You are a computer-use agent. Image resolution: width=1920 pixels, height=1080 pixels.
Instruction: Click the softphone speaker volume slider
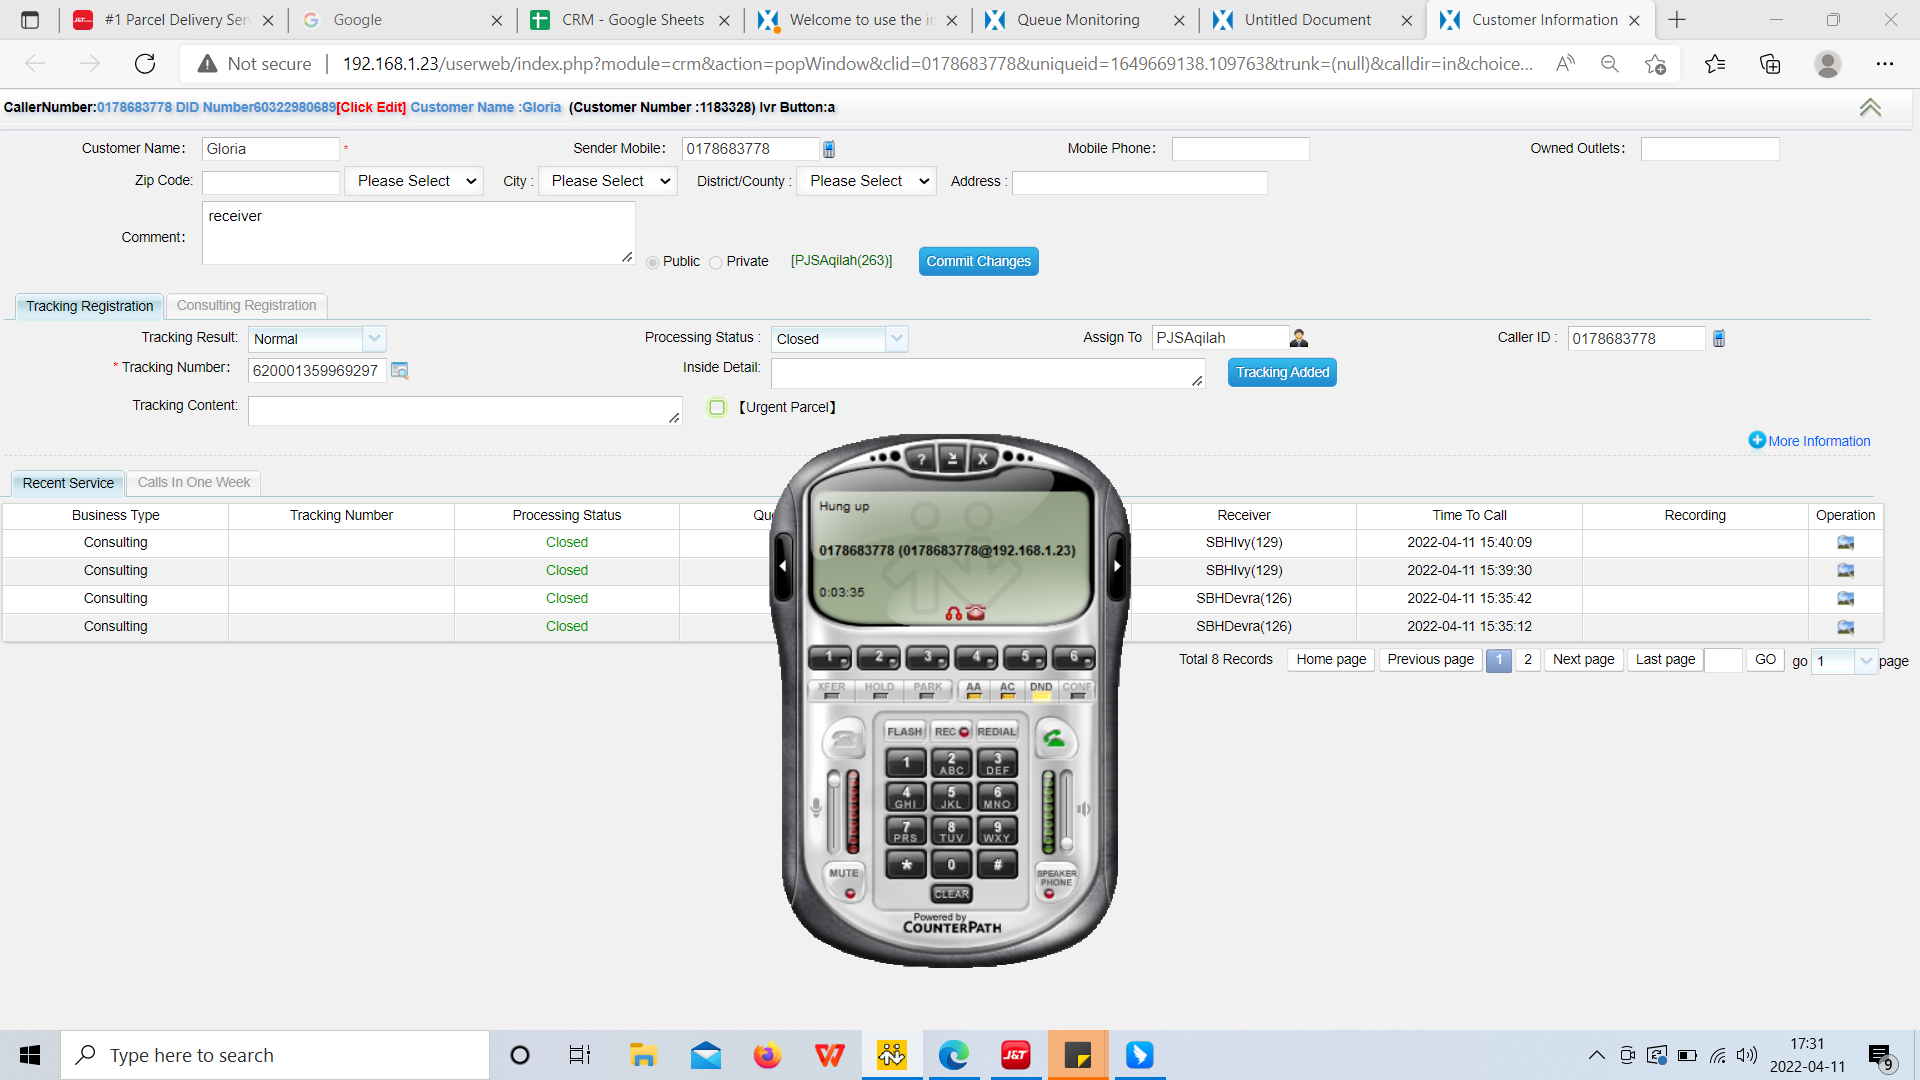pos(1067,810)
